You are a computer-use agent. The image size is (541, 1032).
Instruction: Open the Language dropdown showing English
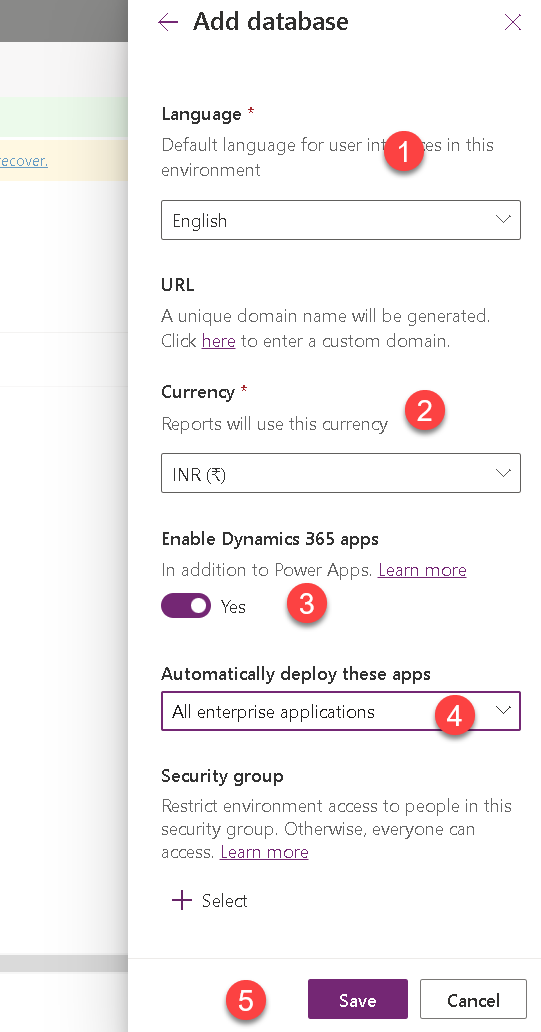(341, 220)
